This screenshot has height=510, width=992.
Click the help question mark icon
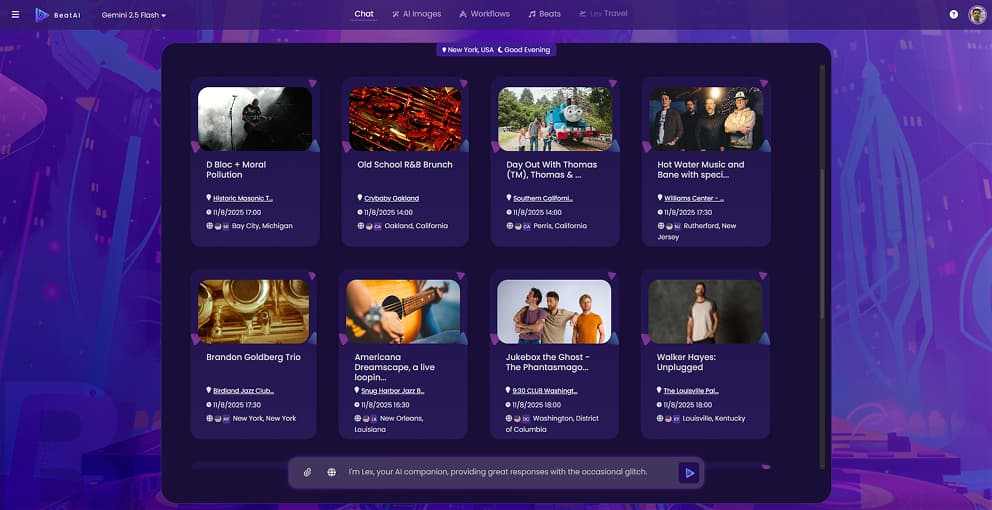tap(953, 14)
